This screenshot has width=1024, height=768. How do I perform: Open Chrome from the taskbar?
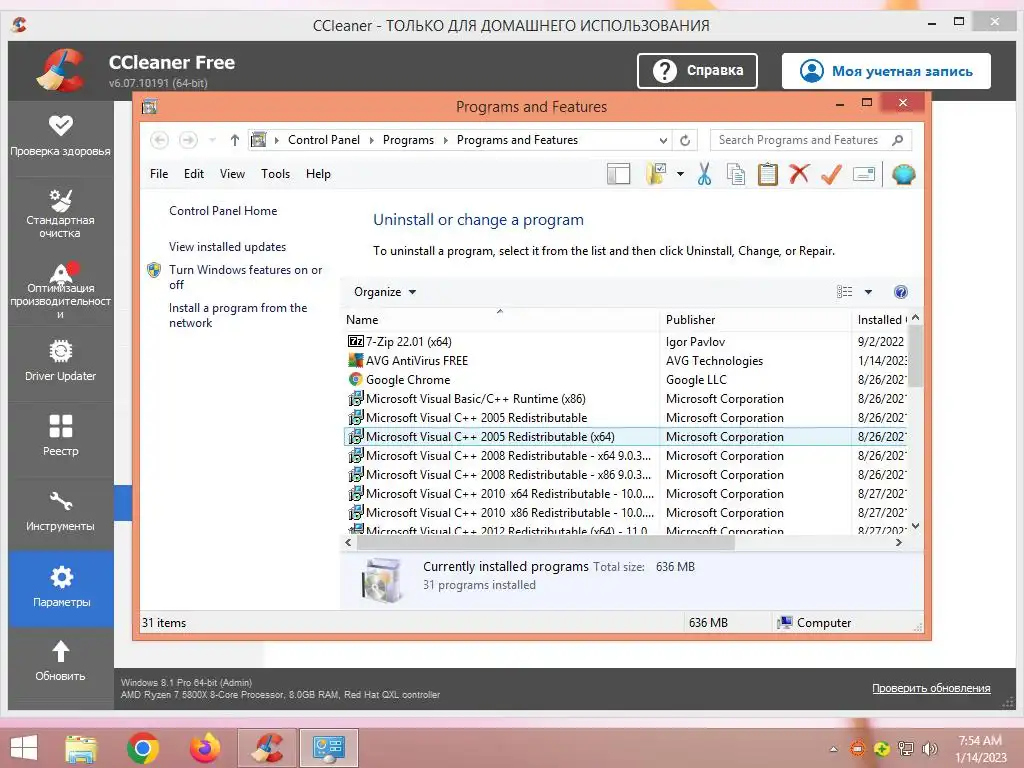142,748
